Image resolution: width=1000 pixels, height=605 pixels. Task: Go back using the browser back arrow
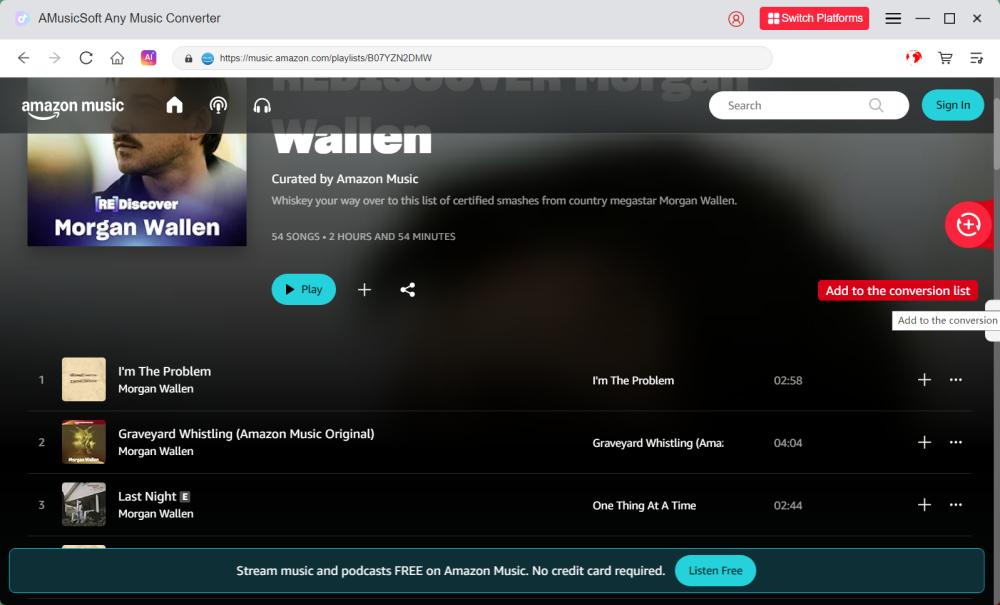coord(24,58)
